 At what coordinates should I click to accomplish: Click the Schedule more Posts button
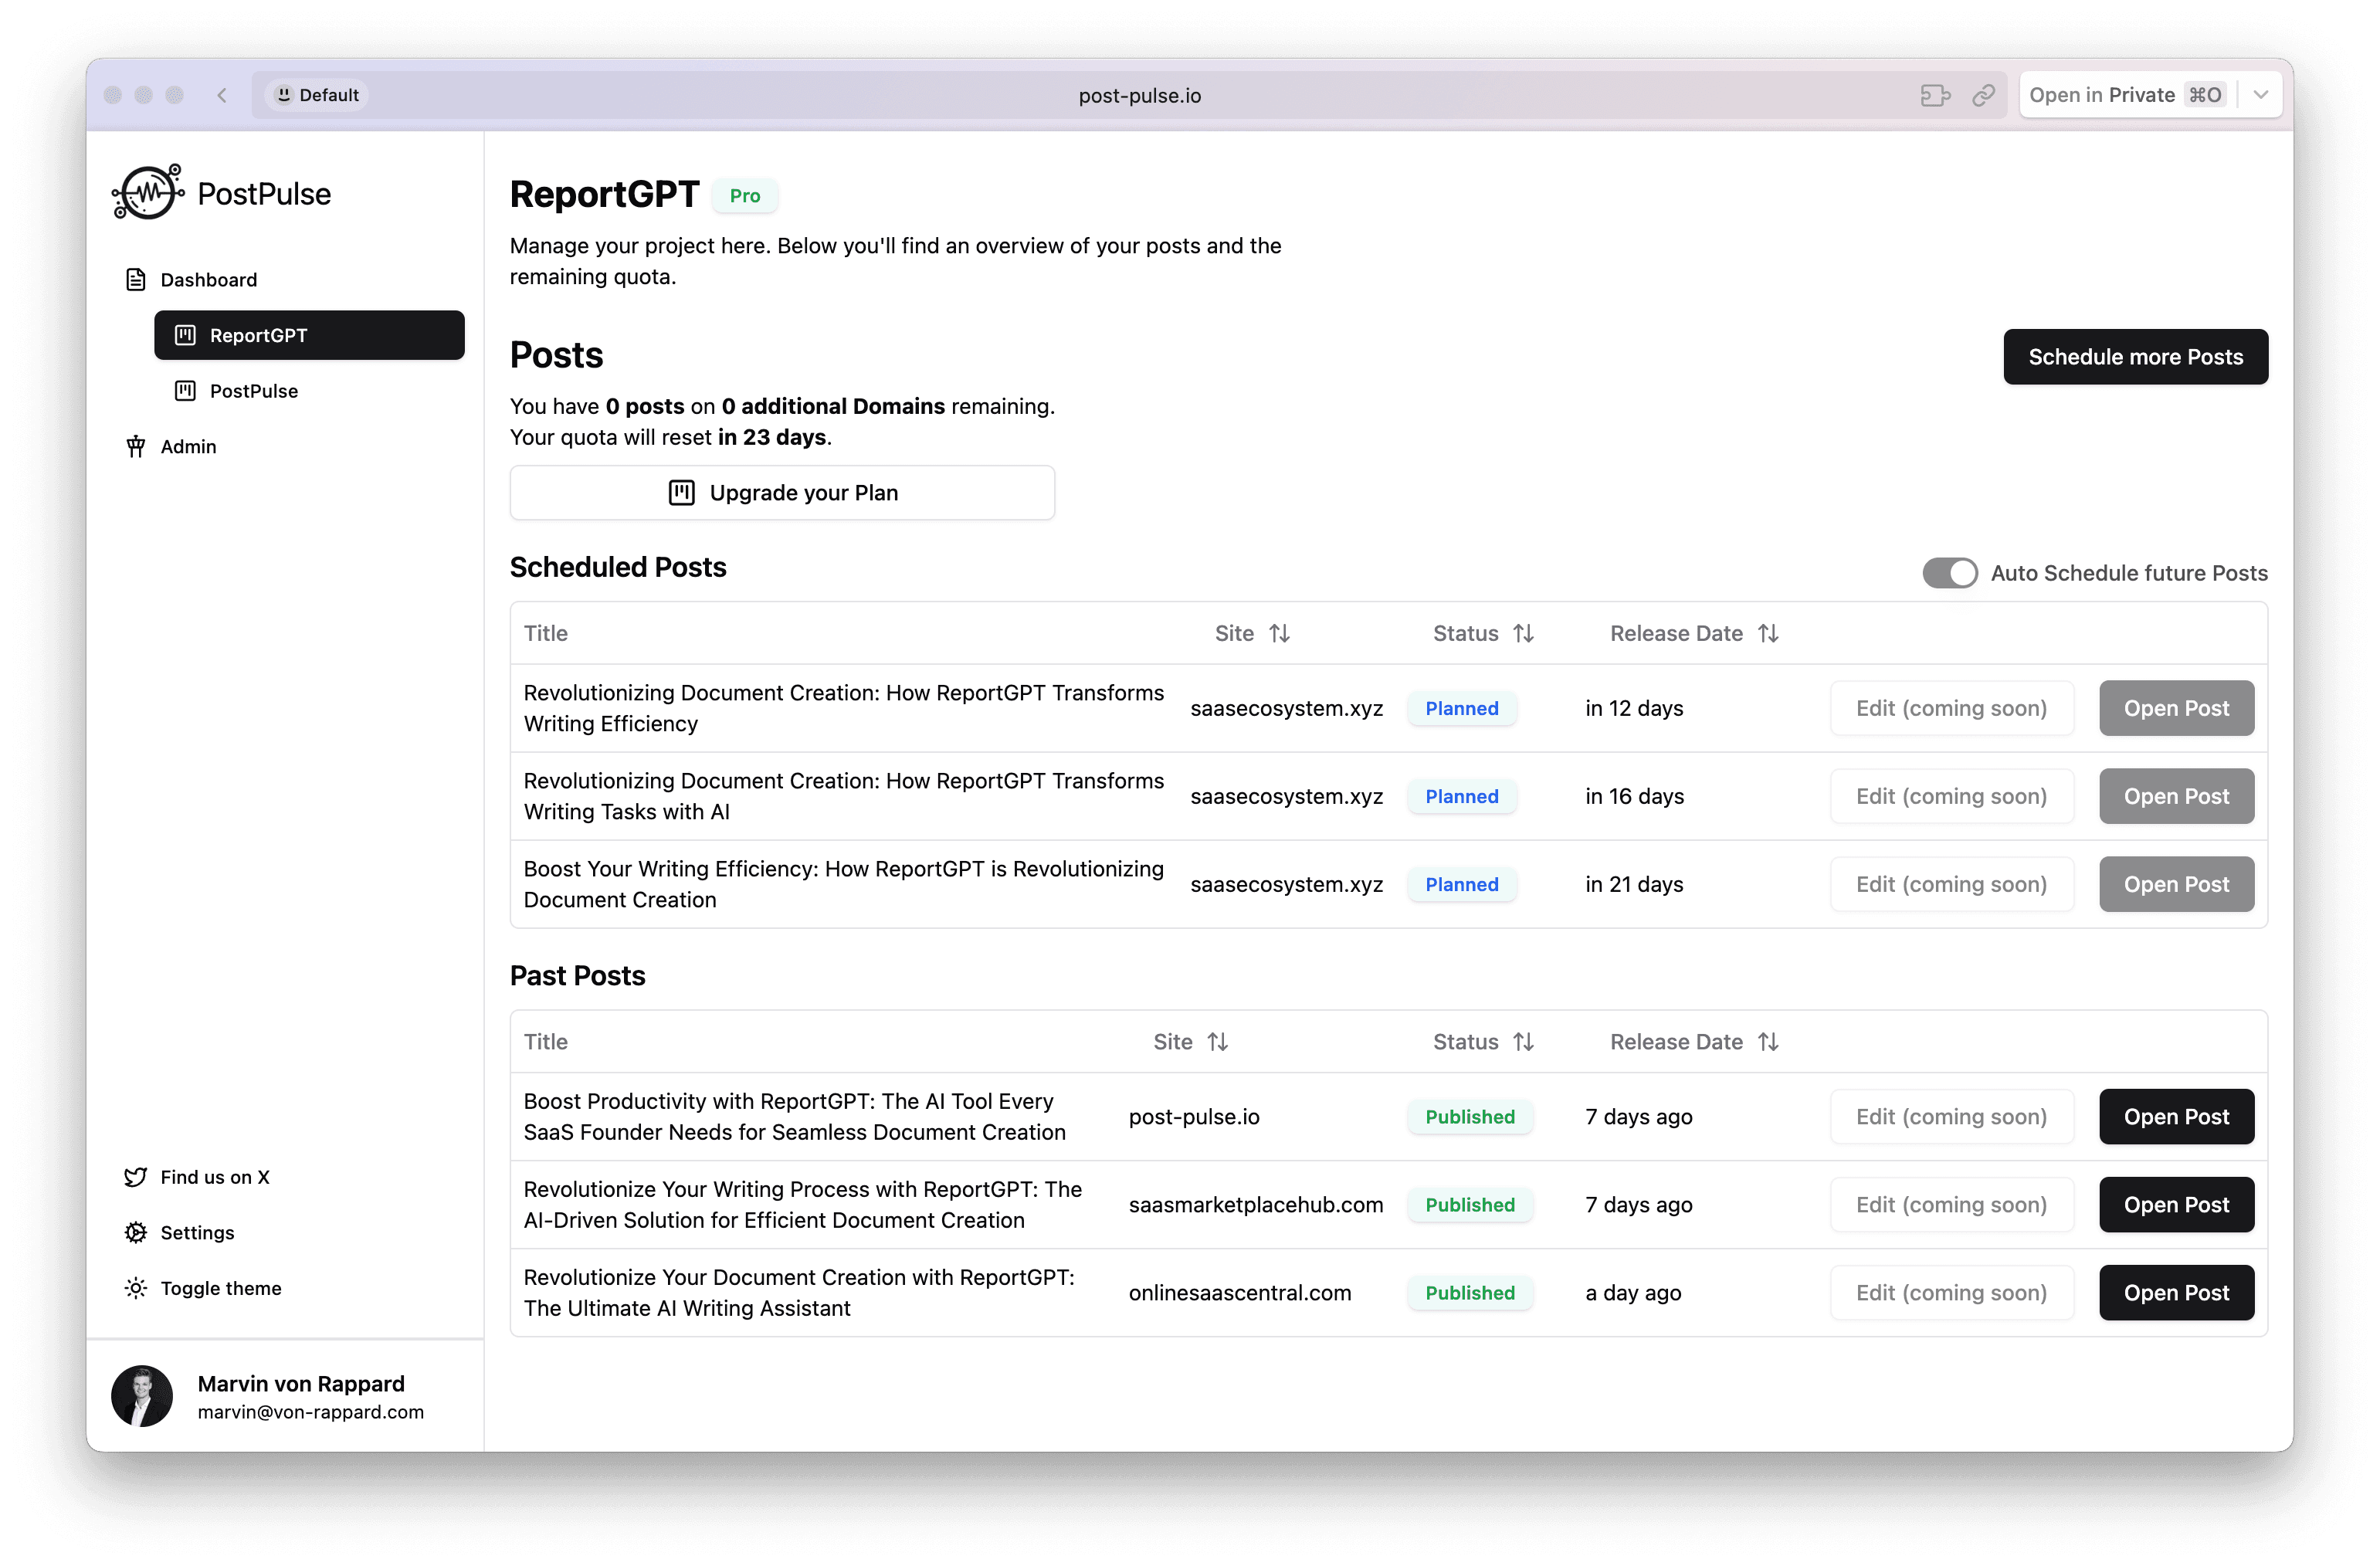pos(2135,357)
